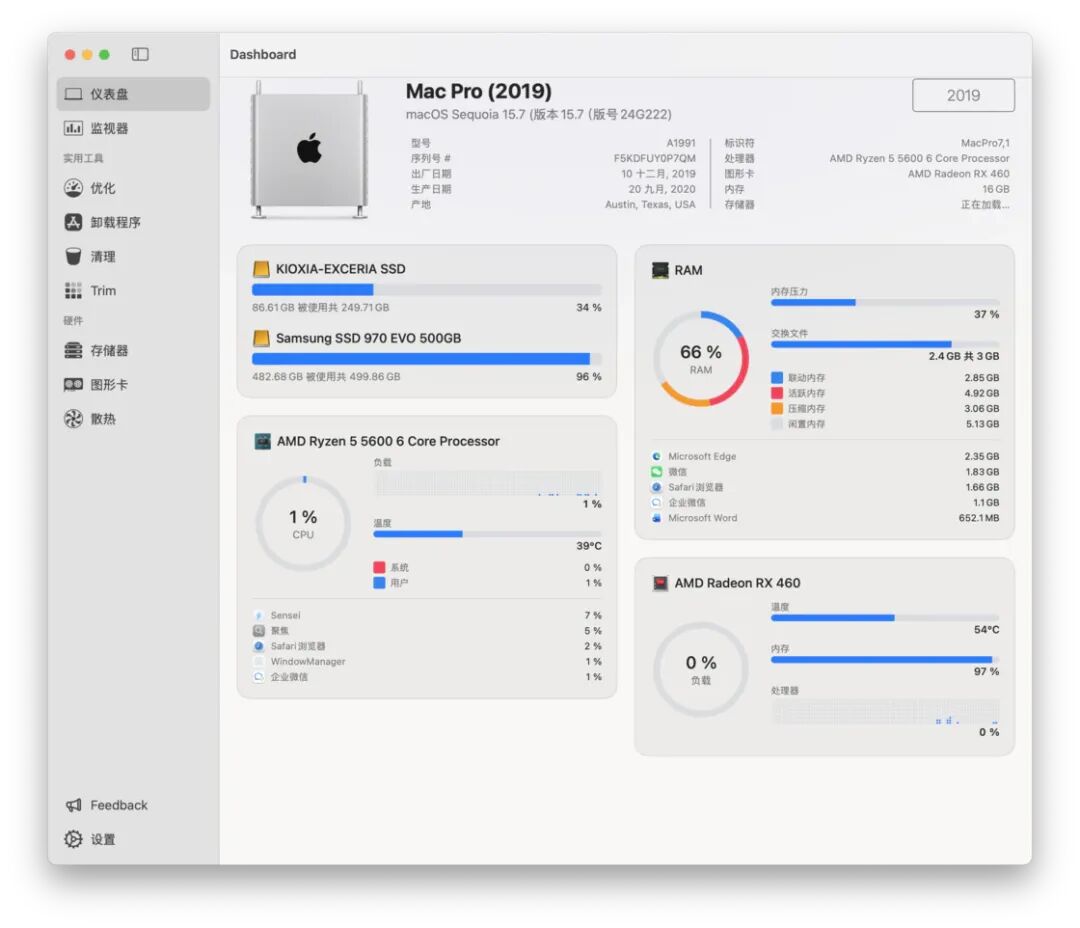Click the 0 % 负载 GPU gauge
Image resolution: width=1080 pixels, height=928 pixels.
700,670
